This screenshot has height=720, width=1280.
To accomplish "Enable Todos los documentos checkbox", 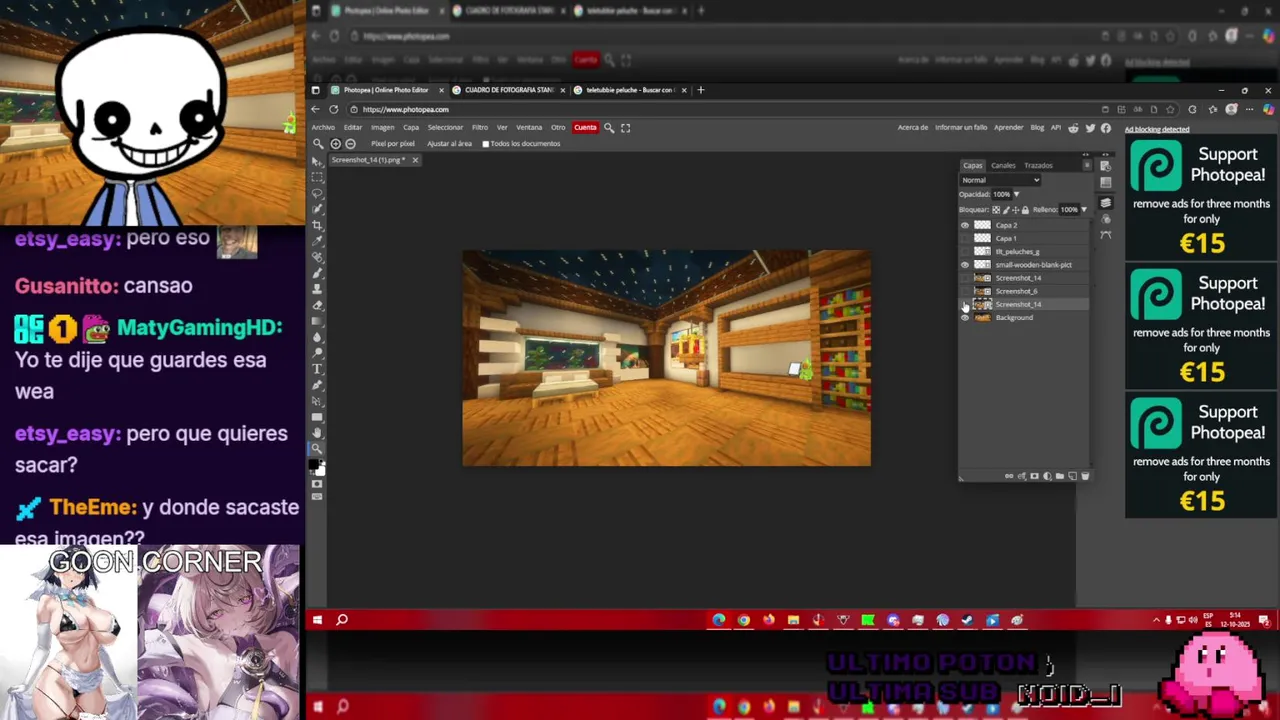I will coord(486,144).
